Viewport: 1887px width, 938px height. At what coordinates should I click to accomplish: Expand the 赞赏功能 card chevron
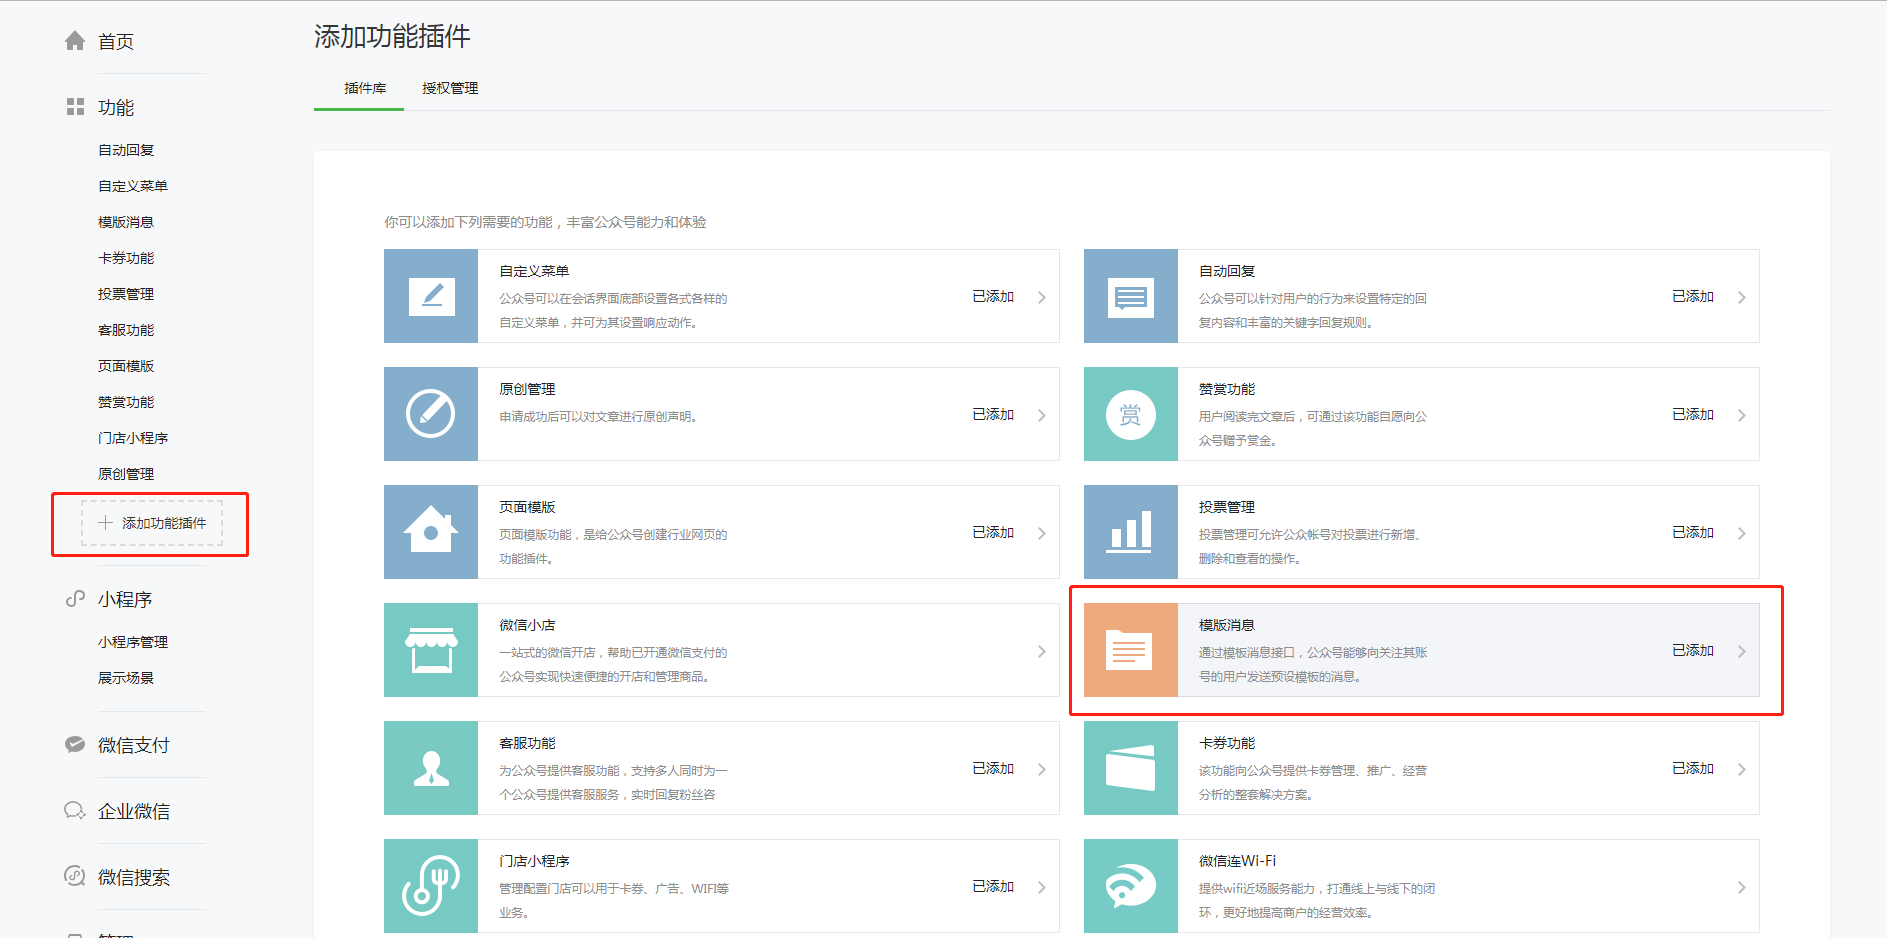tap(1741, 415)
